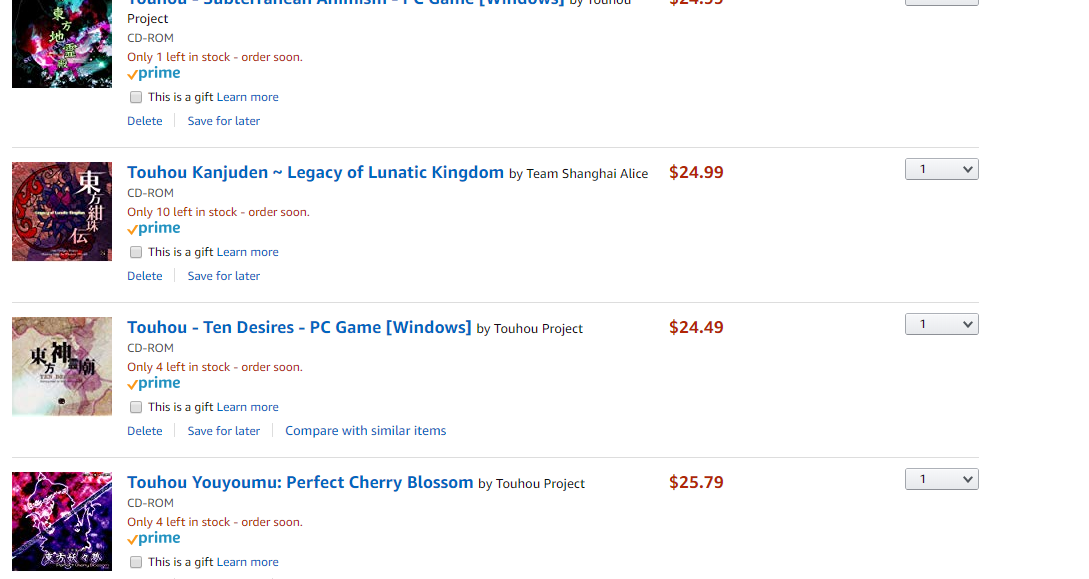Expand quantity selector for Ten Desires
Image resolution: width=1089 pixels, height=579 pixels.
click(x=941, y=325)
